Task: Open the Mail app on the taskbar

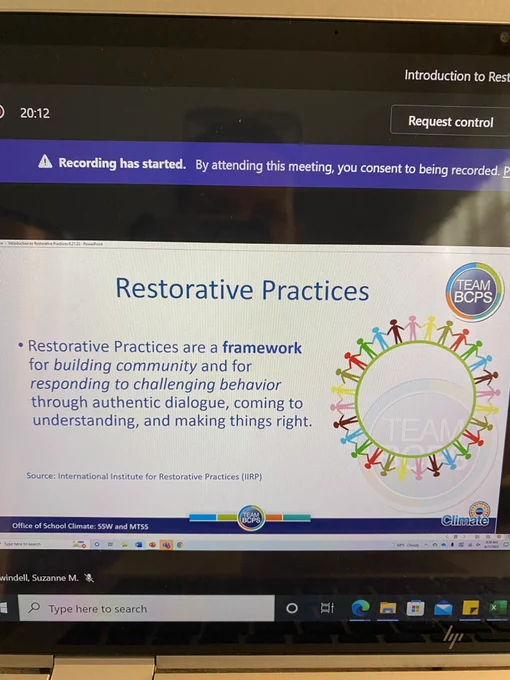Action: point(443,609)
